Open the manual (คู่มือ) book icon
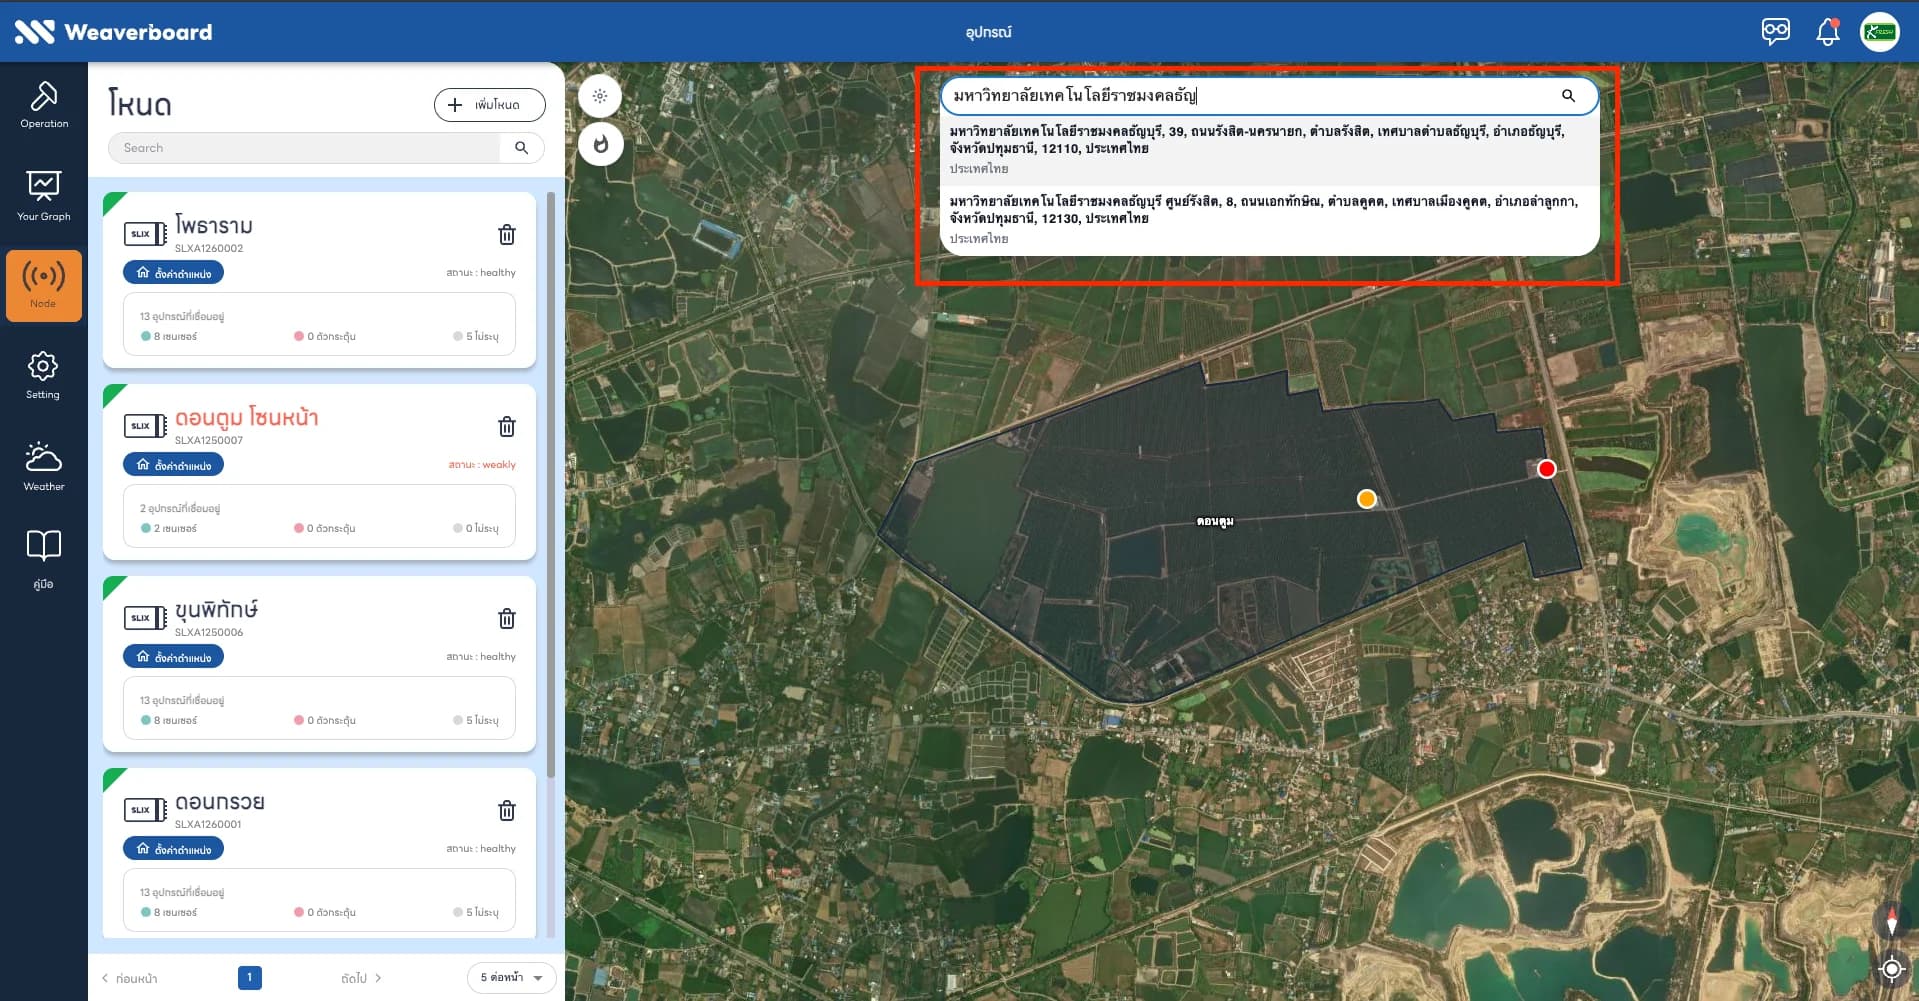 [x=44, y=560]
